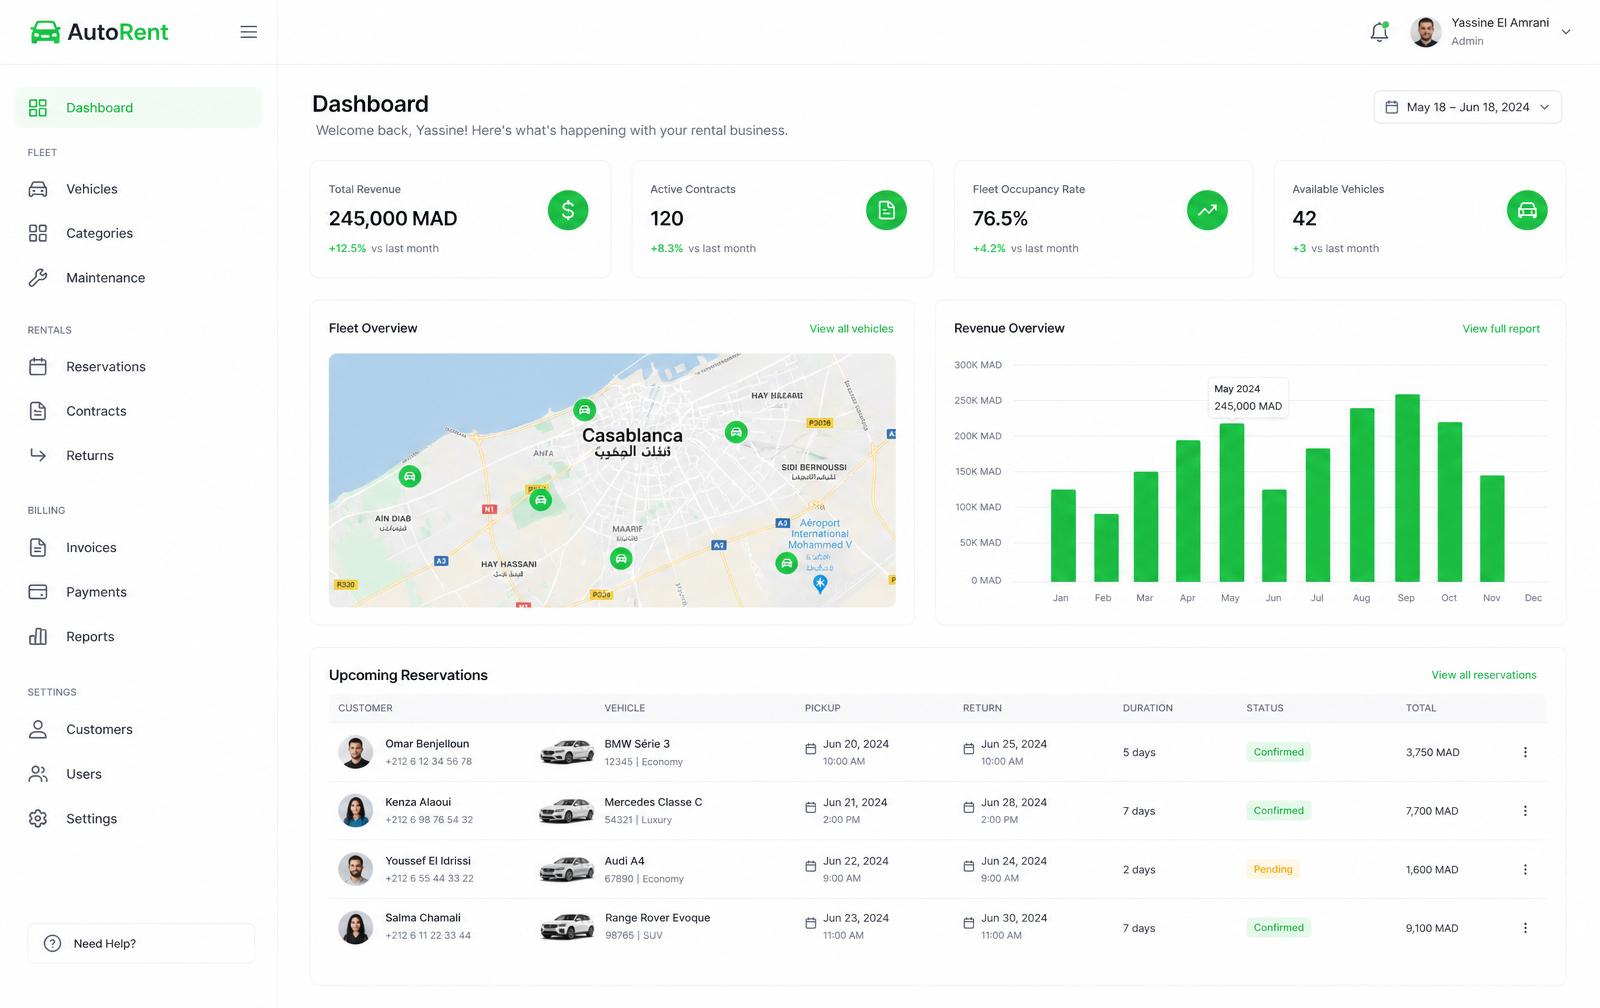Click the Total Revenue dollar icon

click(x=568, y=210)
